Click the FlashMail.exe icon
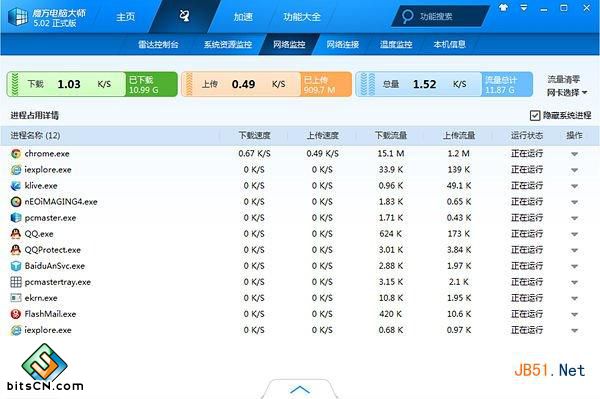The image size is (600, 399). [16, 314]
